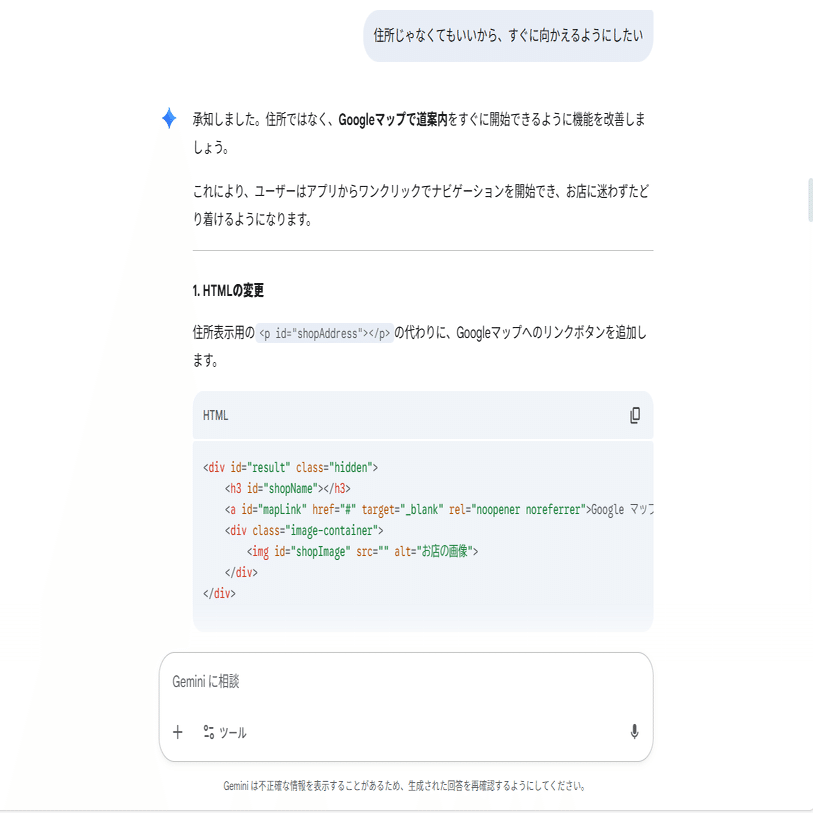This screenshot has height=813, width=813.
Task: Click the user message bubble about 住所
Action: tap(508, 35)
